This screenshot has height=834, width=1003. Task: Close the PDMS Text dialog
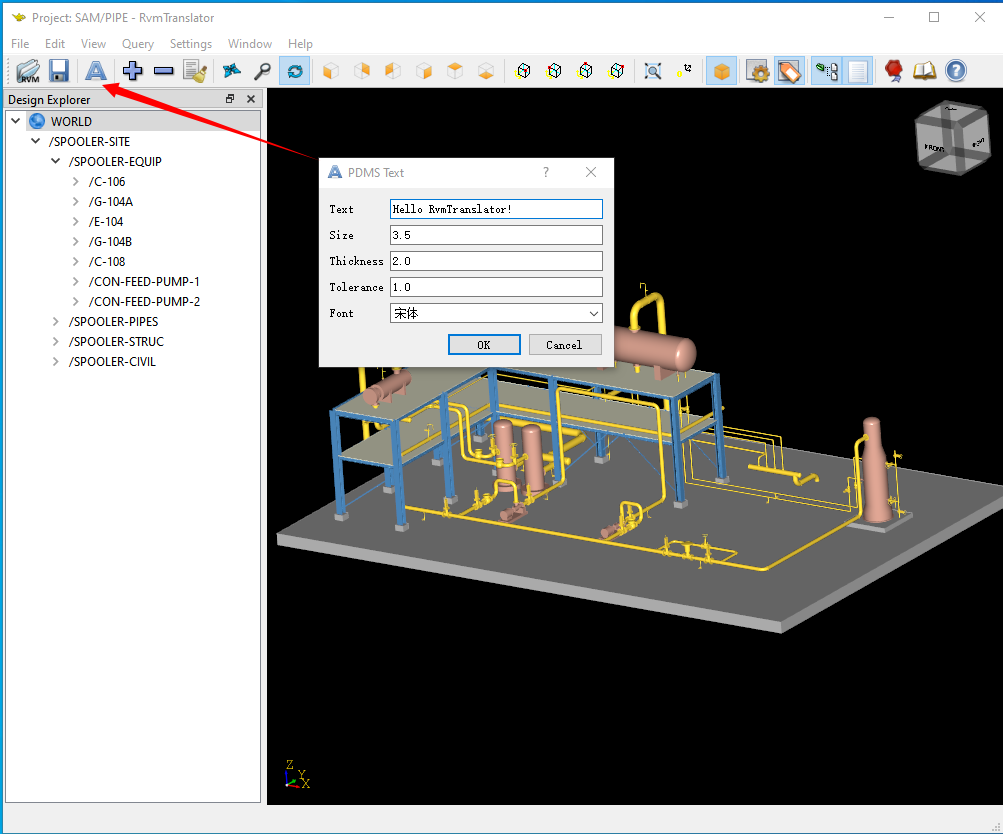pos(591,172)
